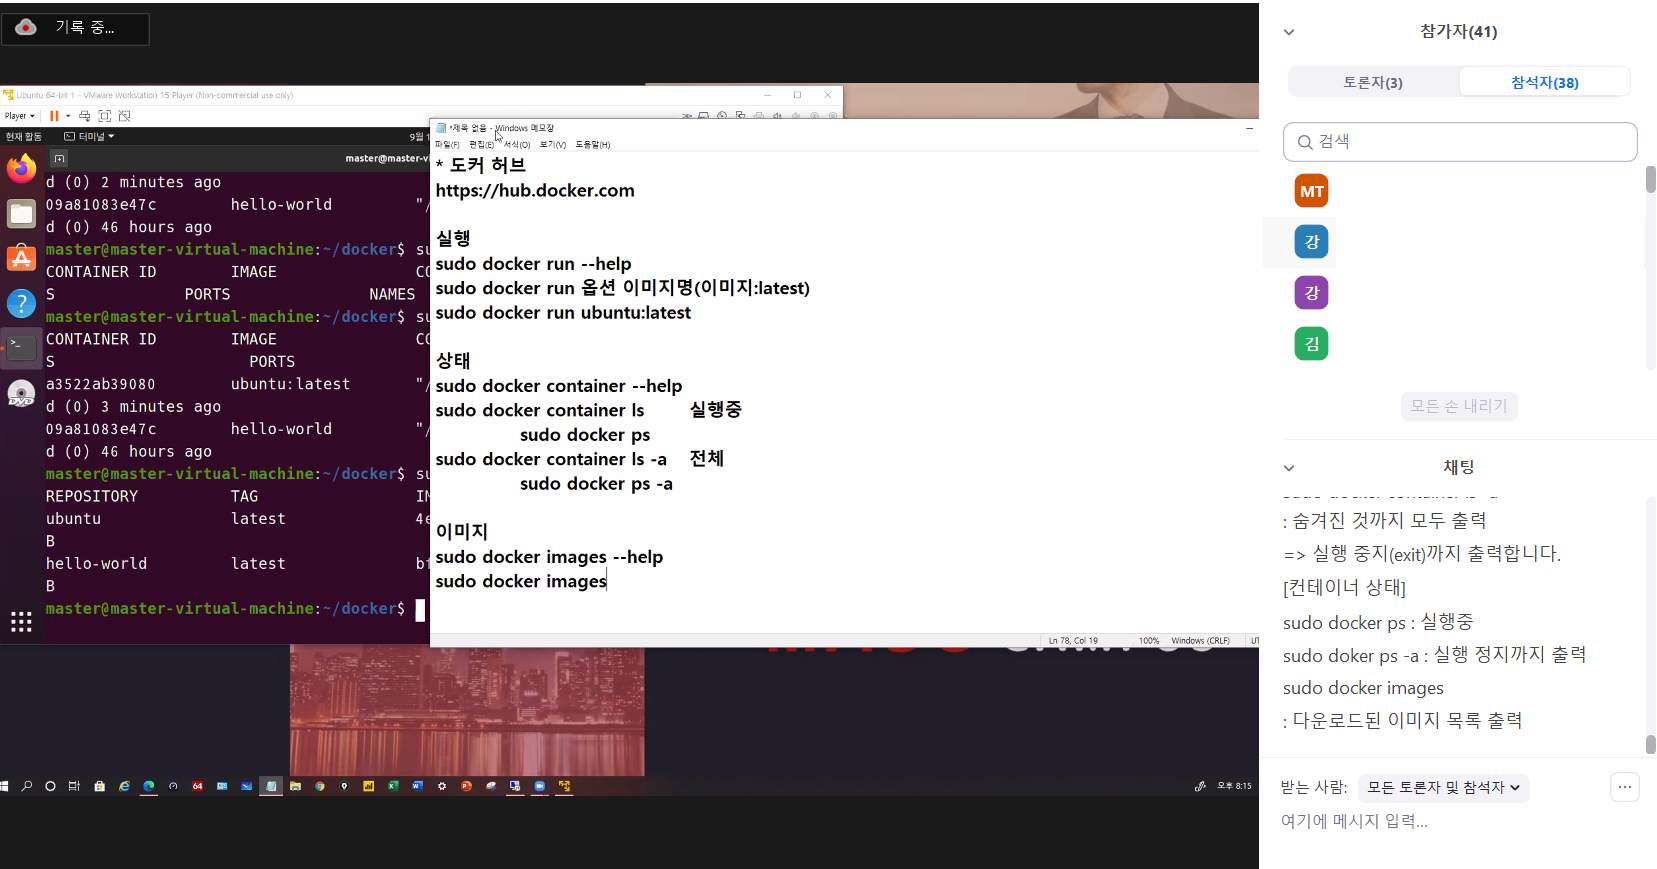This screenshot has width=1657, height=869.
Task: Click the 모든 손 내리기 button
Action: pyautogui.click(x=1458, y=406)
